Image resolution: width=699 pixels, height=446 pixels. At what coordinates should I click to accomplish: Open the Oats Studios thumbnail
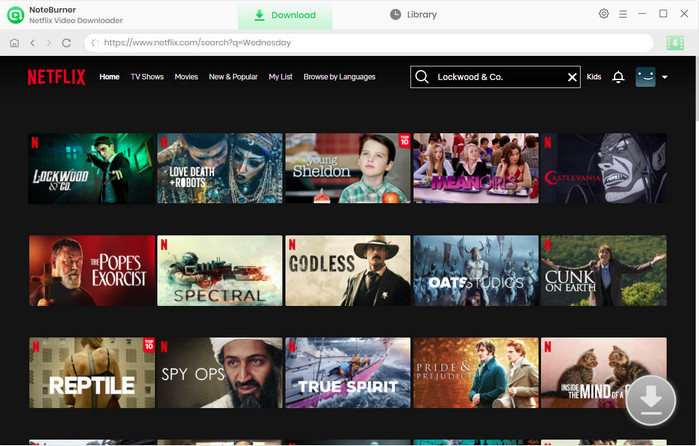click(x=476, y=271)
